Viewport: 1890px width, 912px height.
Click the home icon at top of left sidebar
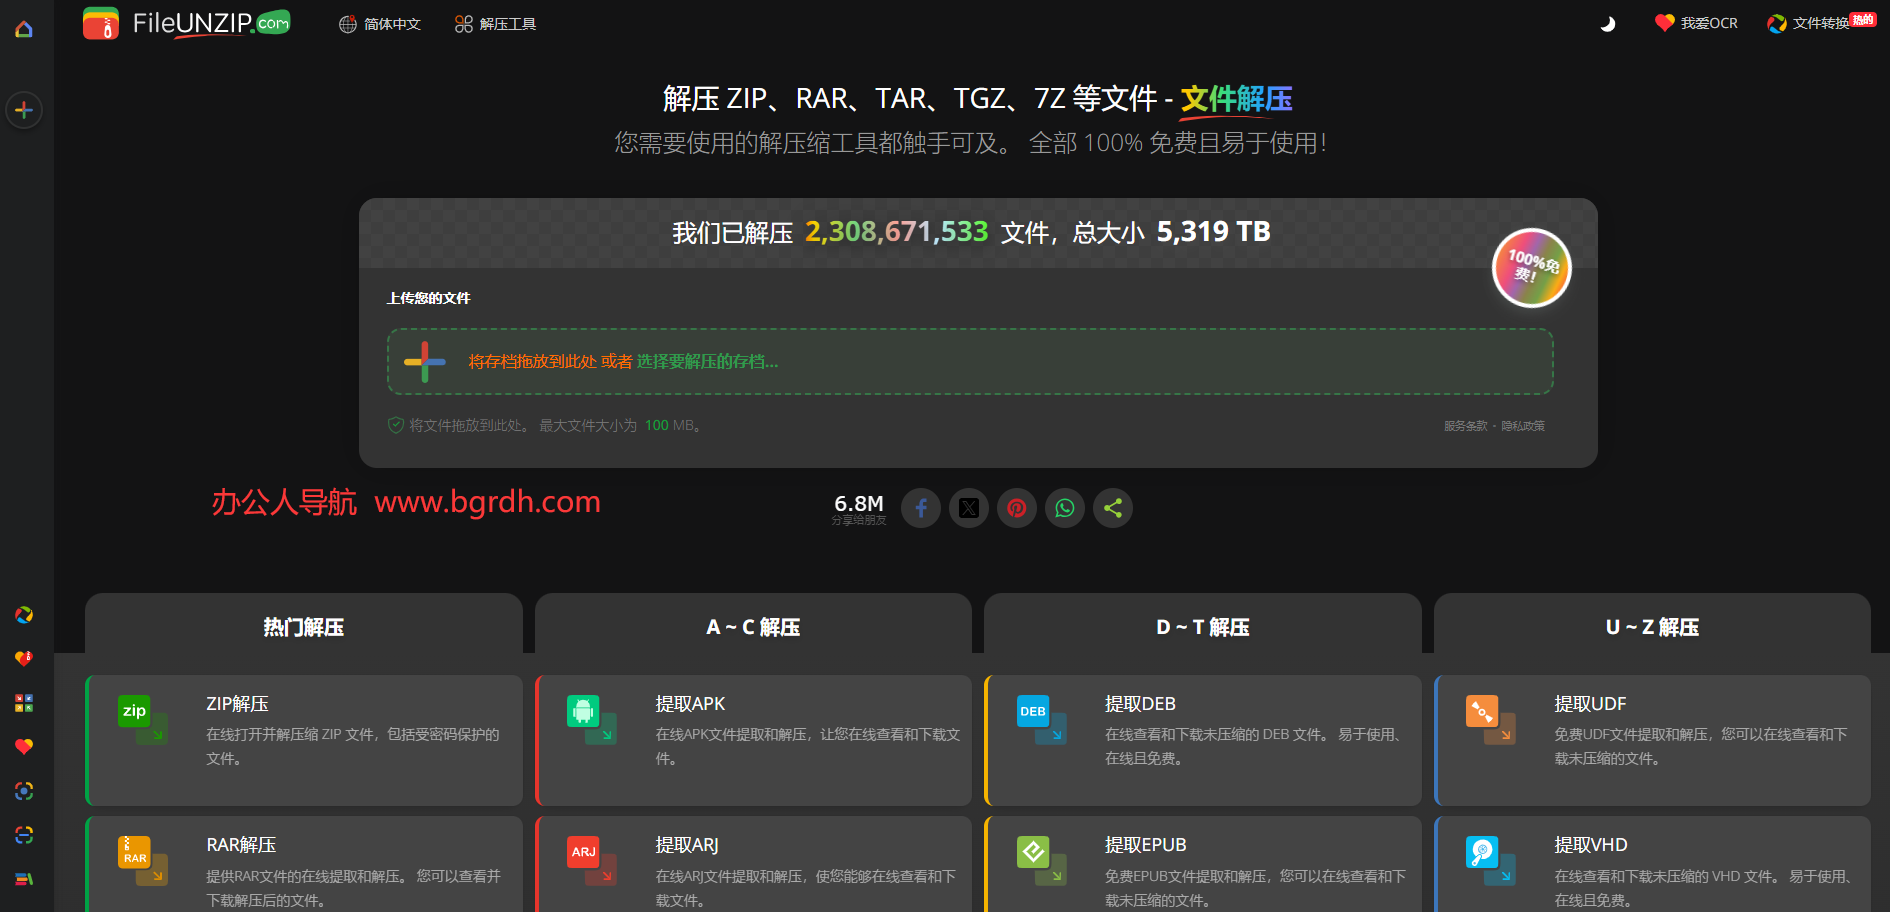click(x=24, y=28)
